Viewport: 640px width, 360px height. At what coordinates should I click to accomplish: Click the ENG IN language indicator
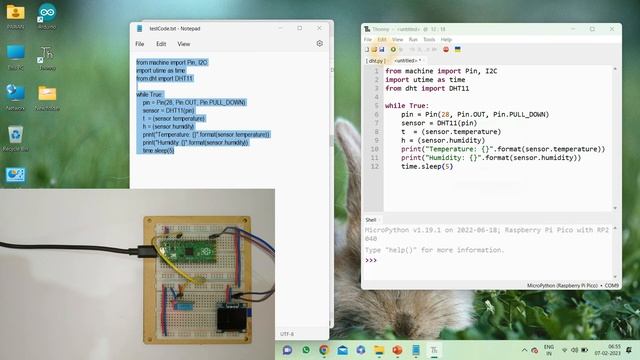[x=549, y=350]
